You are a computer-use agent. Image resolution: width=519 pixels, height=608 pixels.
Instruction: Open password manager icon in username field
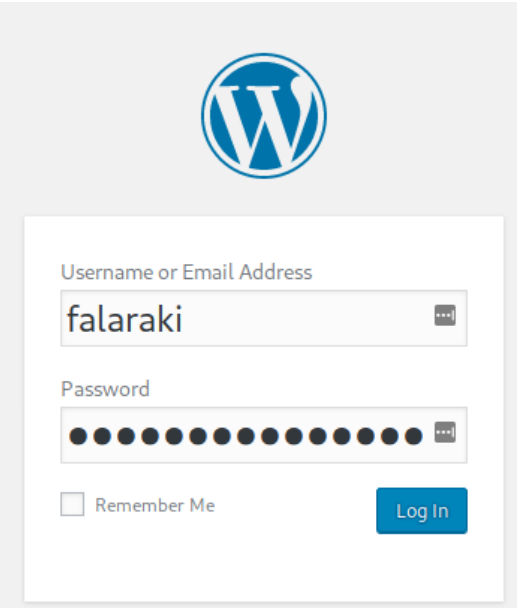pyautogui.click(x=445, y=315)
